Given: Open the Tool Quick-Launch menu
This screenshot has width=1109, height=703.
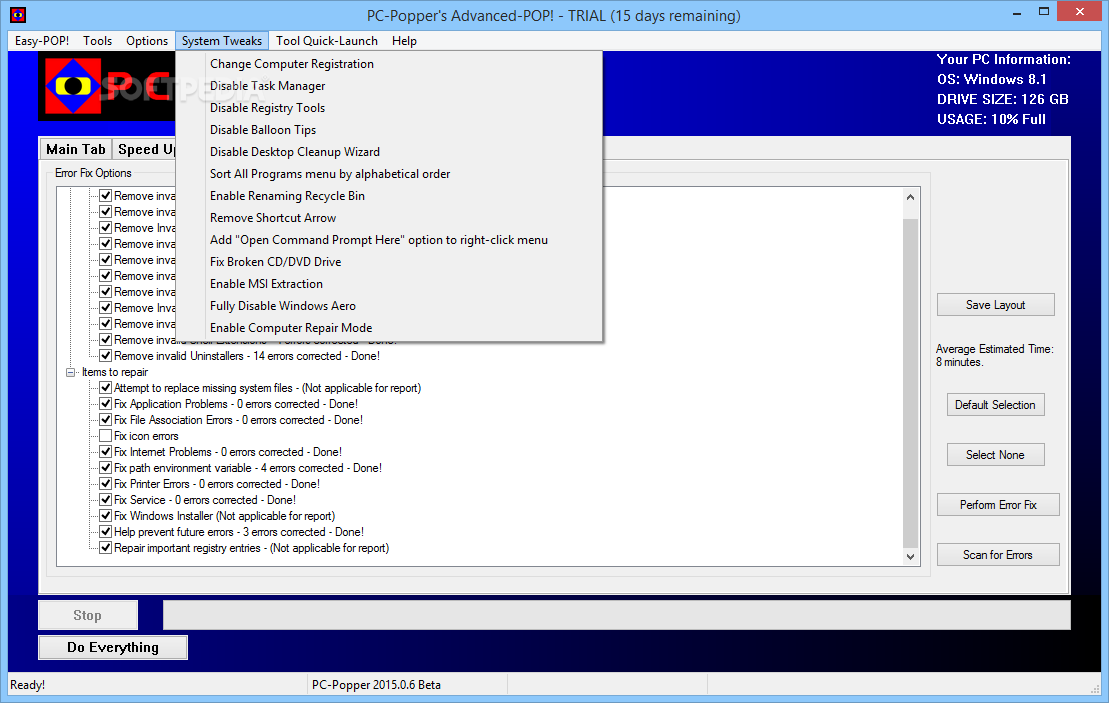Looking at the screenshot, I should pos(327,41).
